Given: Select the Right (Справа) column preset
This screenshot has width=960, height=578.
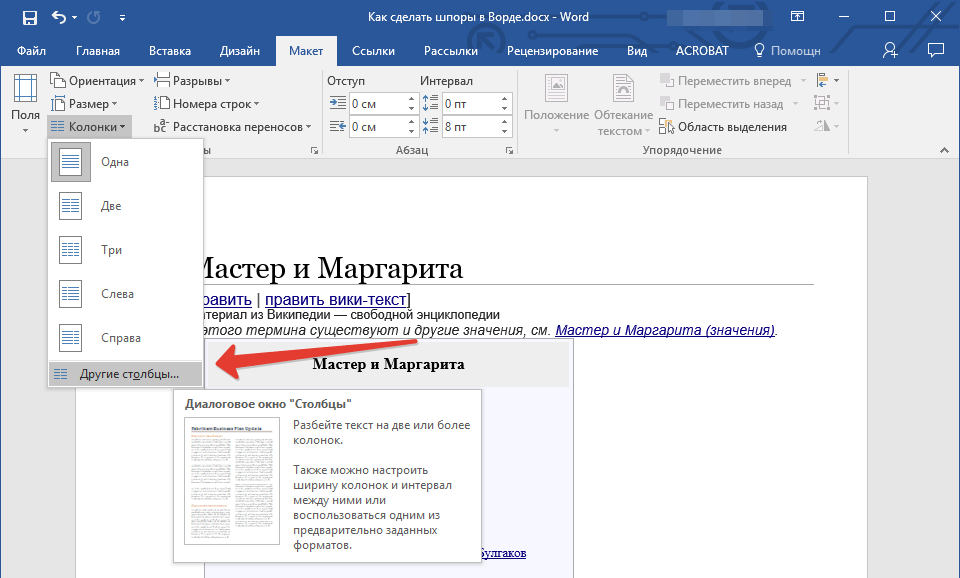Looking at the screenshot, I should [x=120, y=338].
